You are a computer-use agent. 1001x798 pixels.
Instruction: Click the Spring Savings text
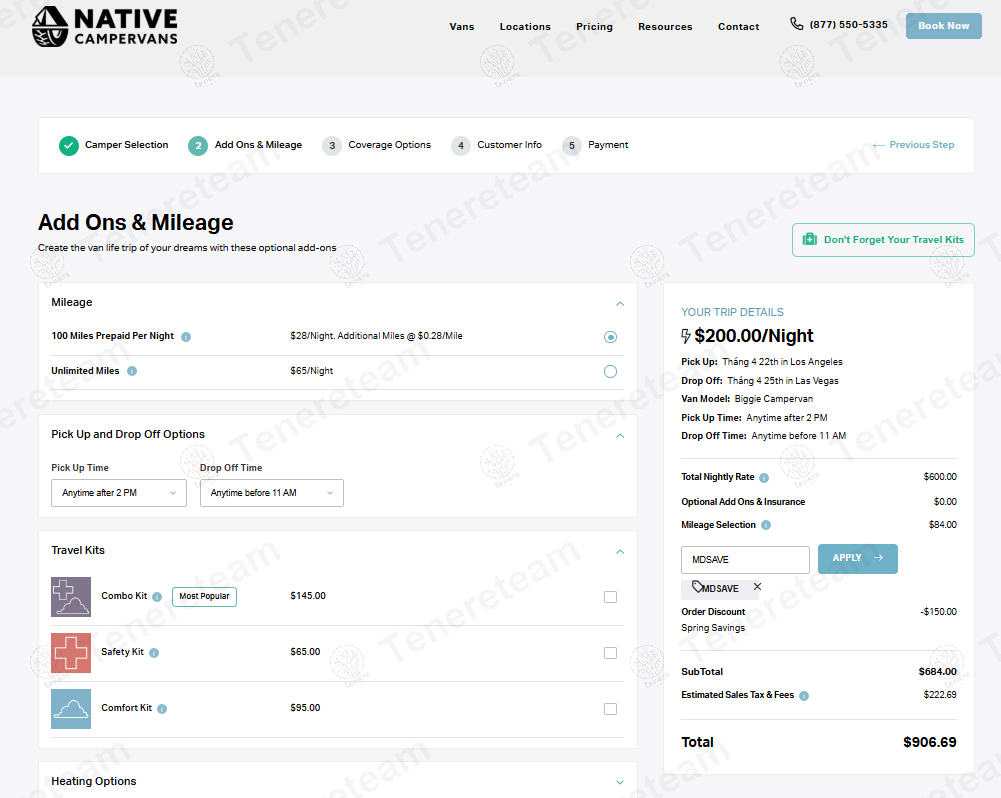tap(712, 628)
